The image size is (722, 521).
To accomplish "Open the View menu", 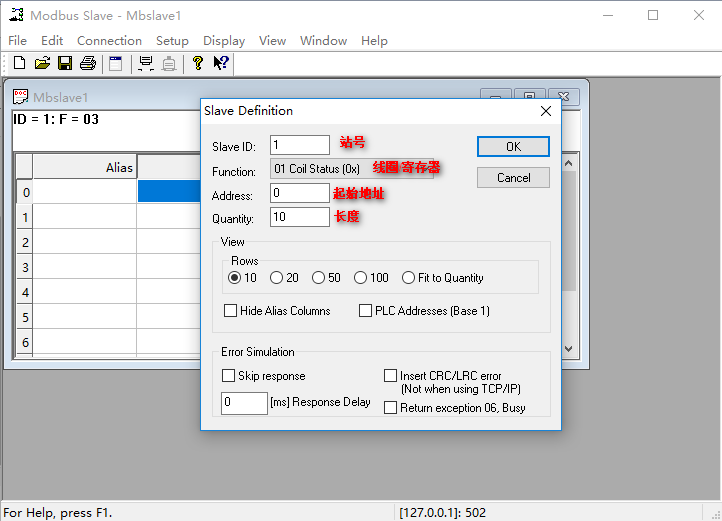I will tap(272, 41).
